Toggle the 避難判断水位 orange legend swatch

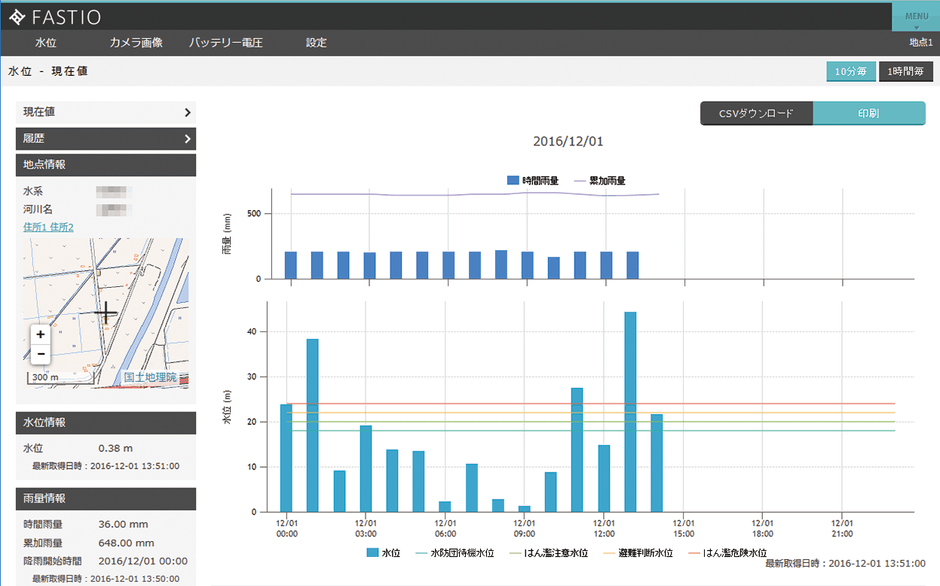click(596, 552)
